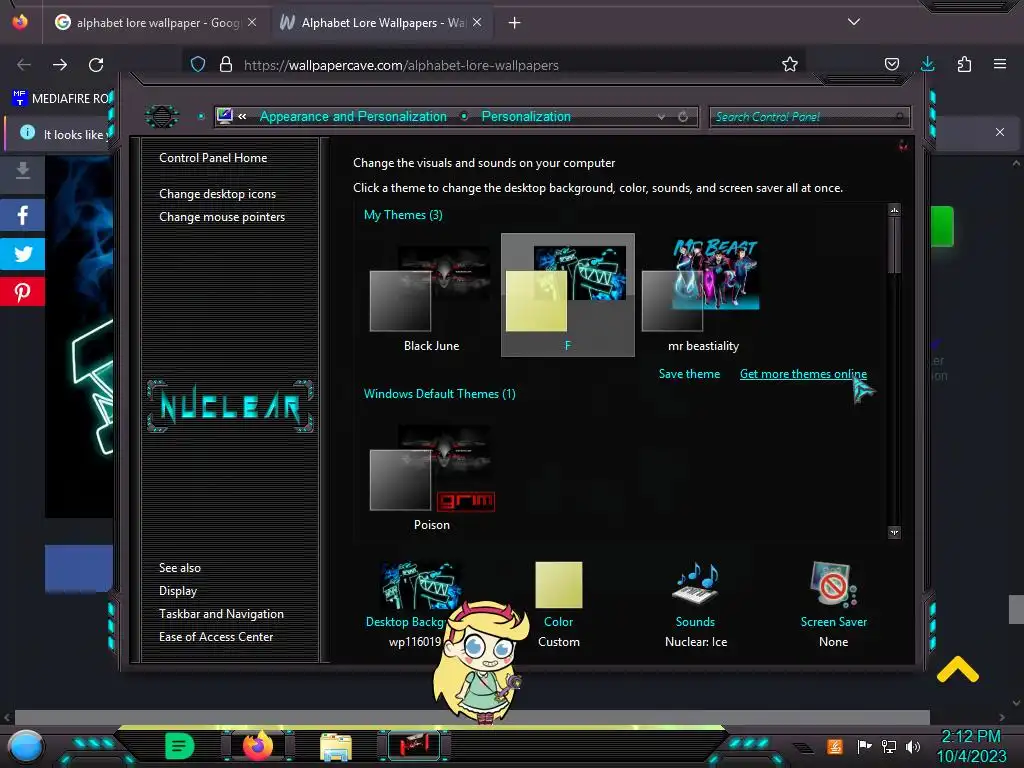The height and width of the screenshot is (768, 1024).
Task: Open Firefox extensions icon
Action: tap(964, 64)
